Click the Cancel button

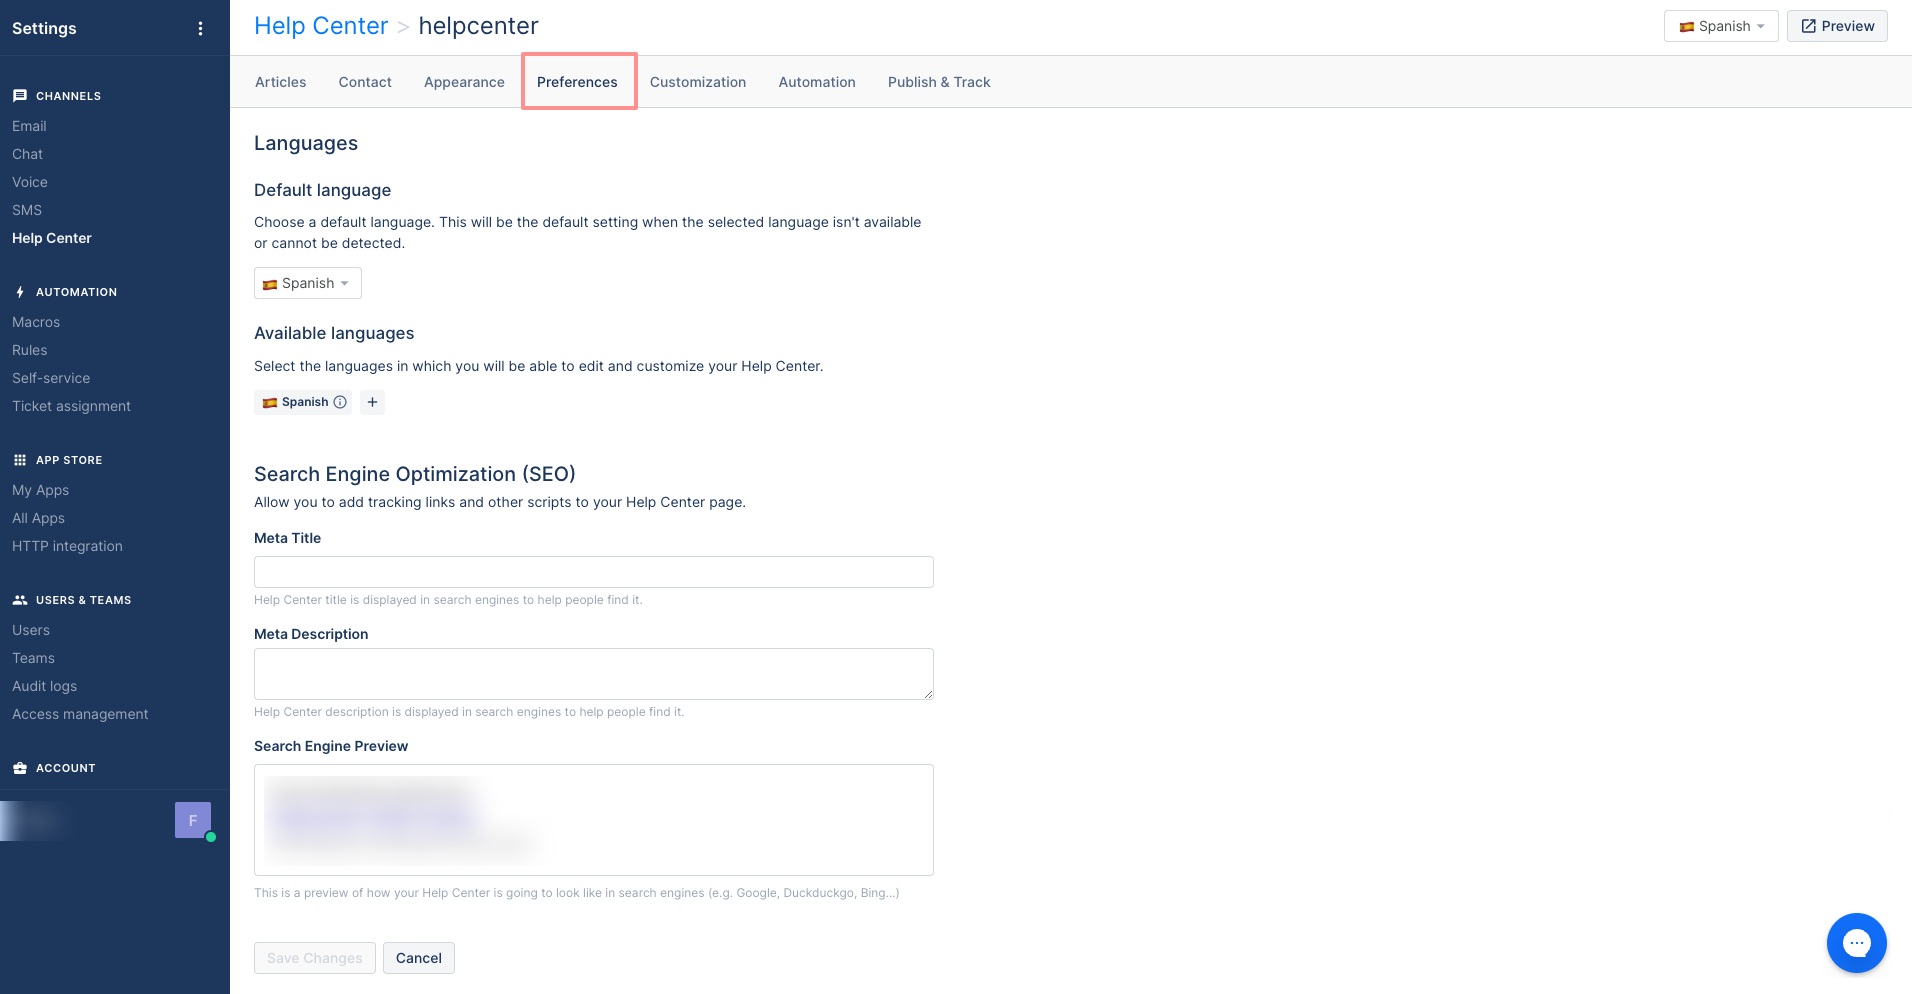pyautogui.click(x=418, y=957)
